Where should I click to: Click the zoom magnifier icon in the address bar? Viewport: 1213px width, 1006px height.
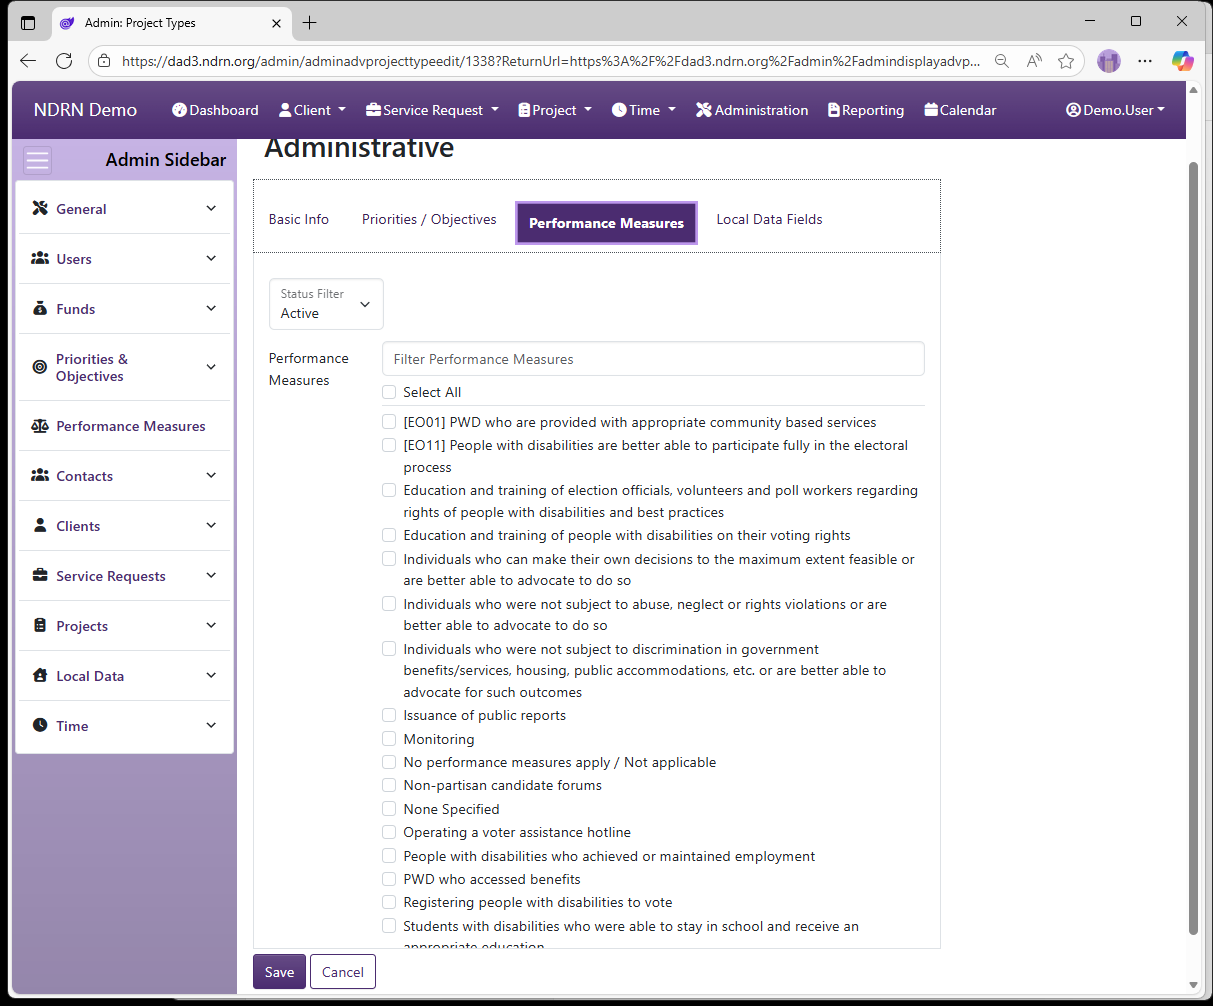[x=1001, y=61]
